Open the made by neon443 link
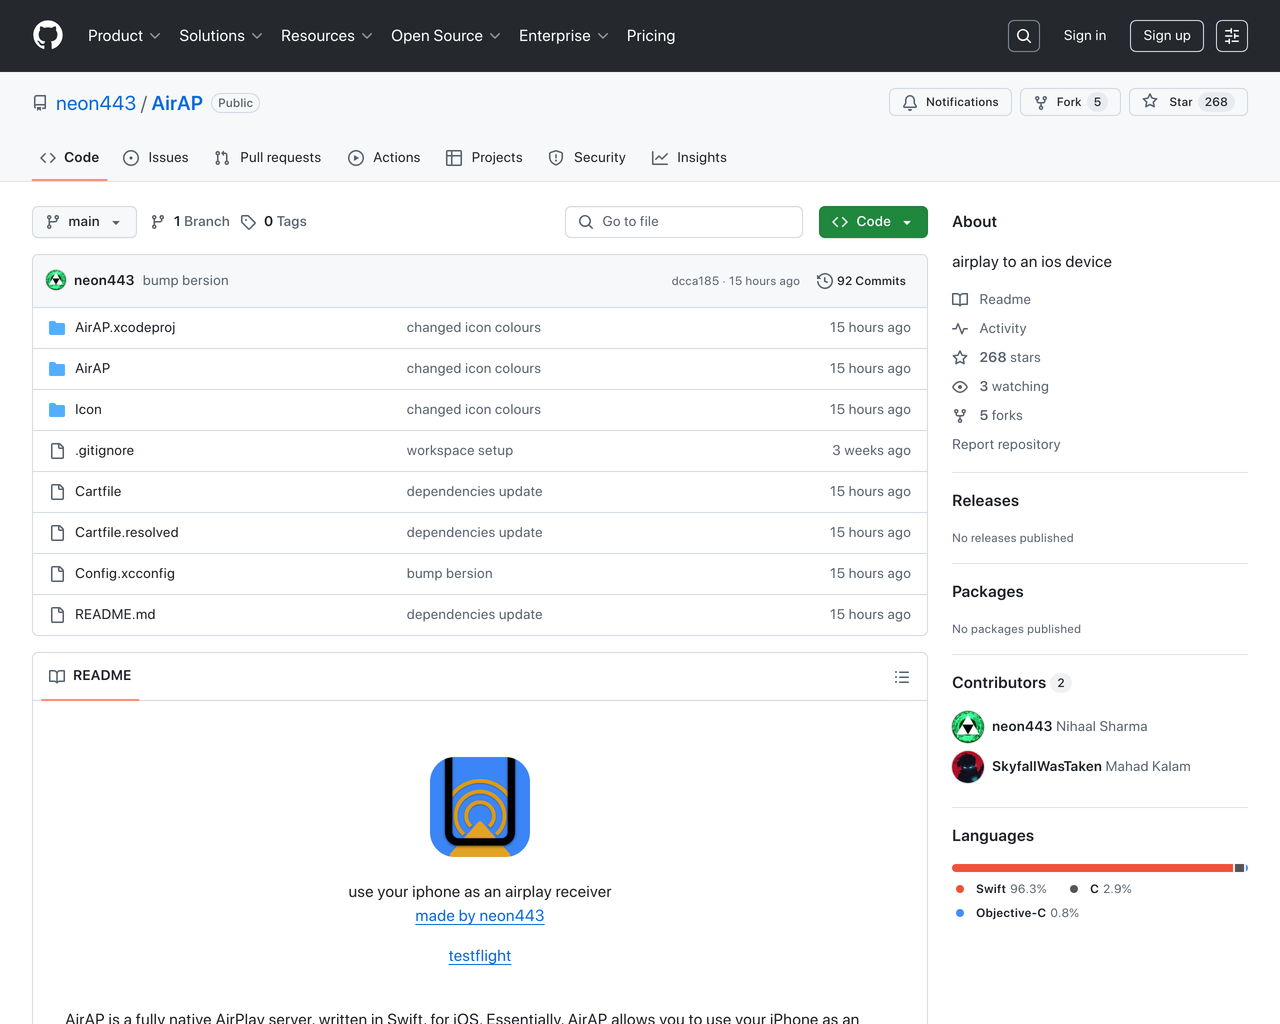 click(480, 916)
